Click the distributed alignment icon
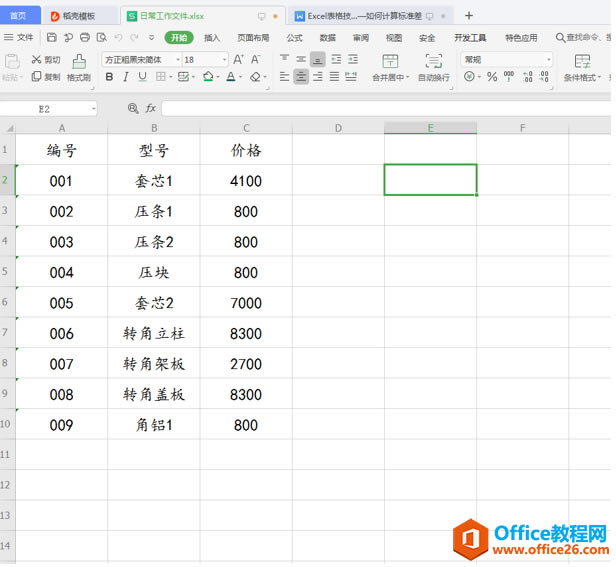Viewport: 616px width, 567px height. [351, 76]
